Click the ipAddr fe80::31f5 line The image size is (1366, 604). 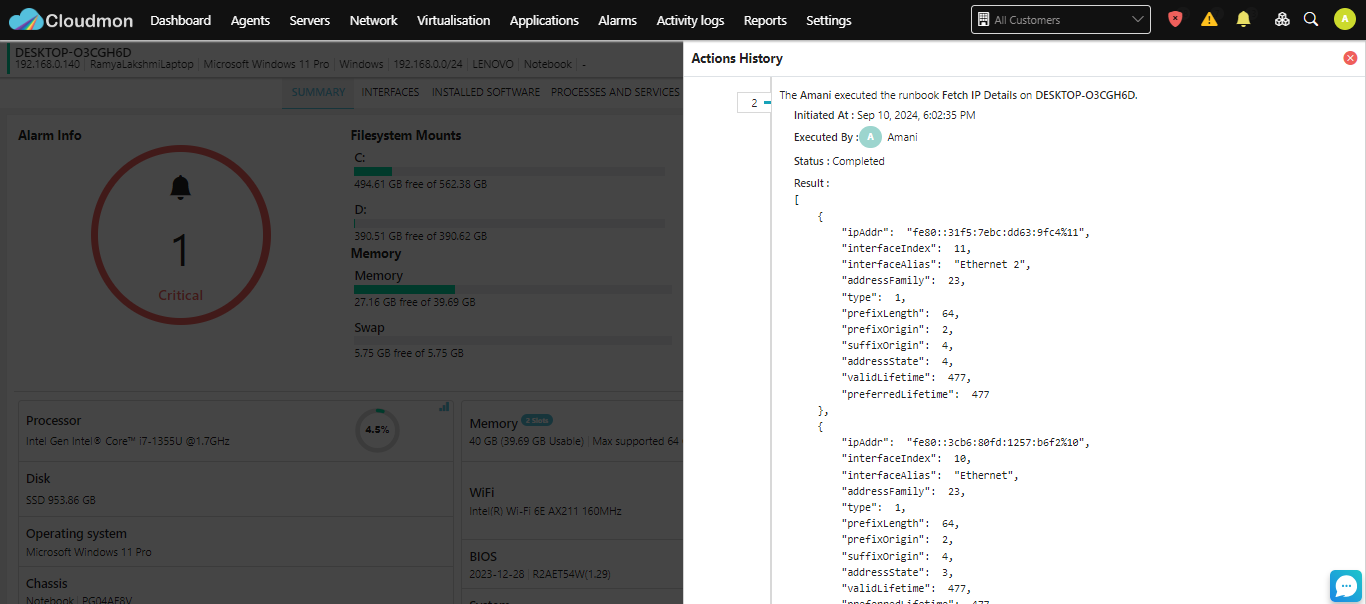click(966, 232)
